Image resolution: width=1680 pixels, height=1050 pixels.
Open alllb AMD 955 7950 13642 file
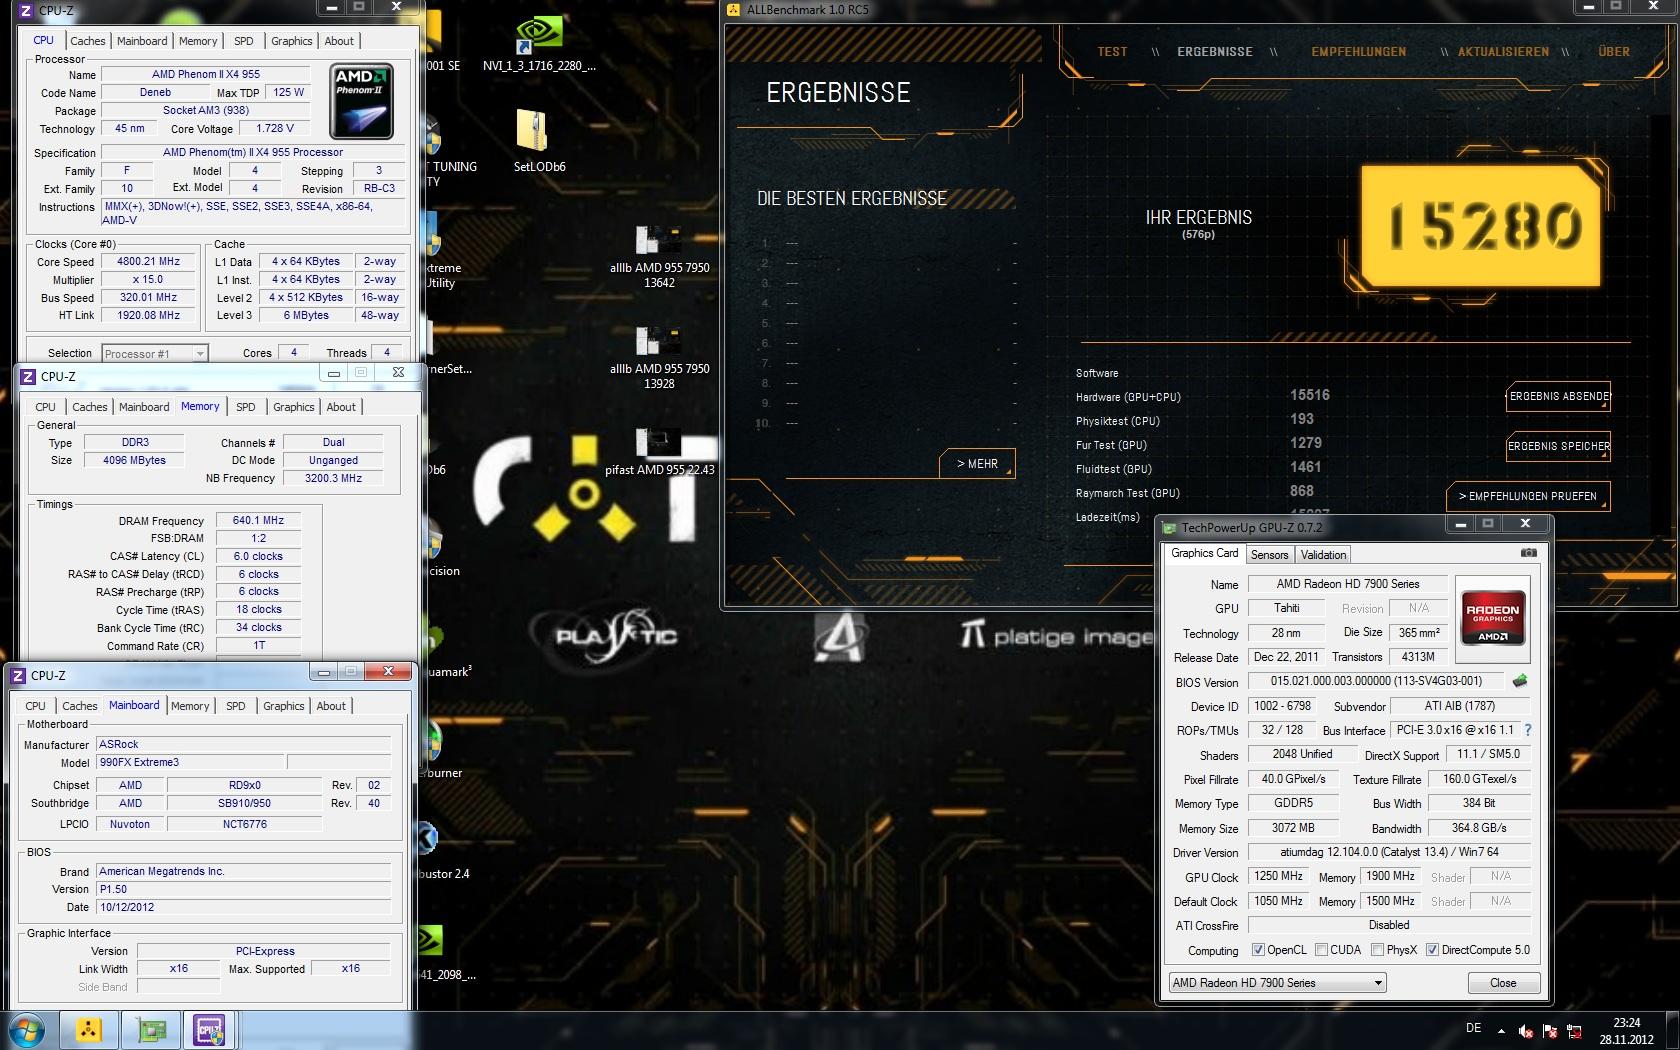pyautogui.click(x=659, y=258)
